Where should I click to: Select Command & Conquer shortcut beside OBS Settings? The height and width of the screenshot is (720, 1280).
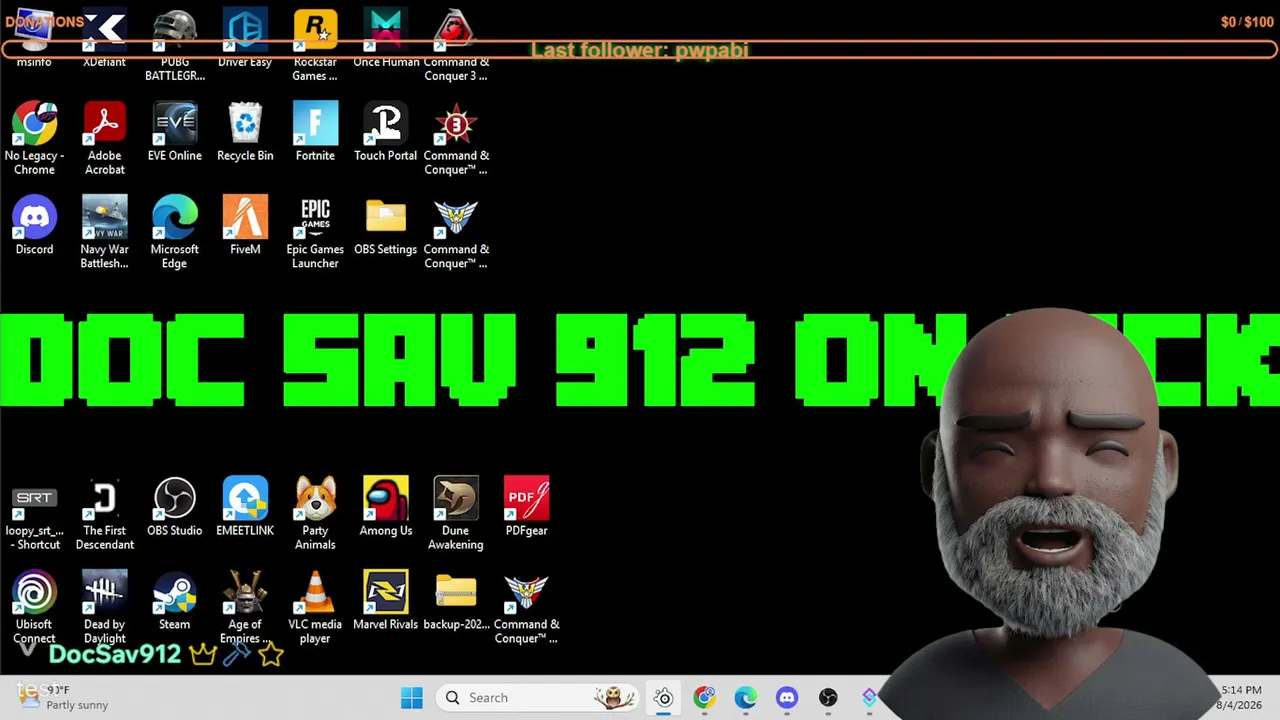tap(456, 232)
